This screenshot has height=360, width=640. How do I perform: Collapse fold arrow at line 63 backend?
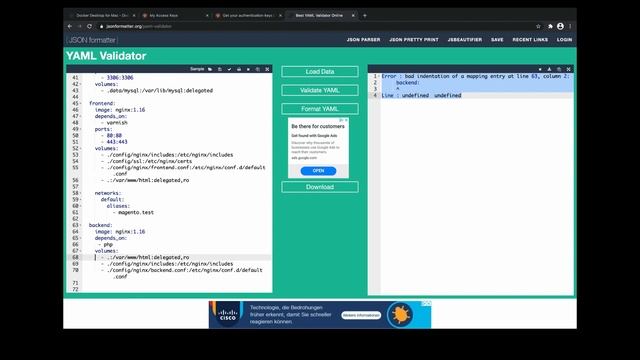pos(80,225)
